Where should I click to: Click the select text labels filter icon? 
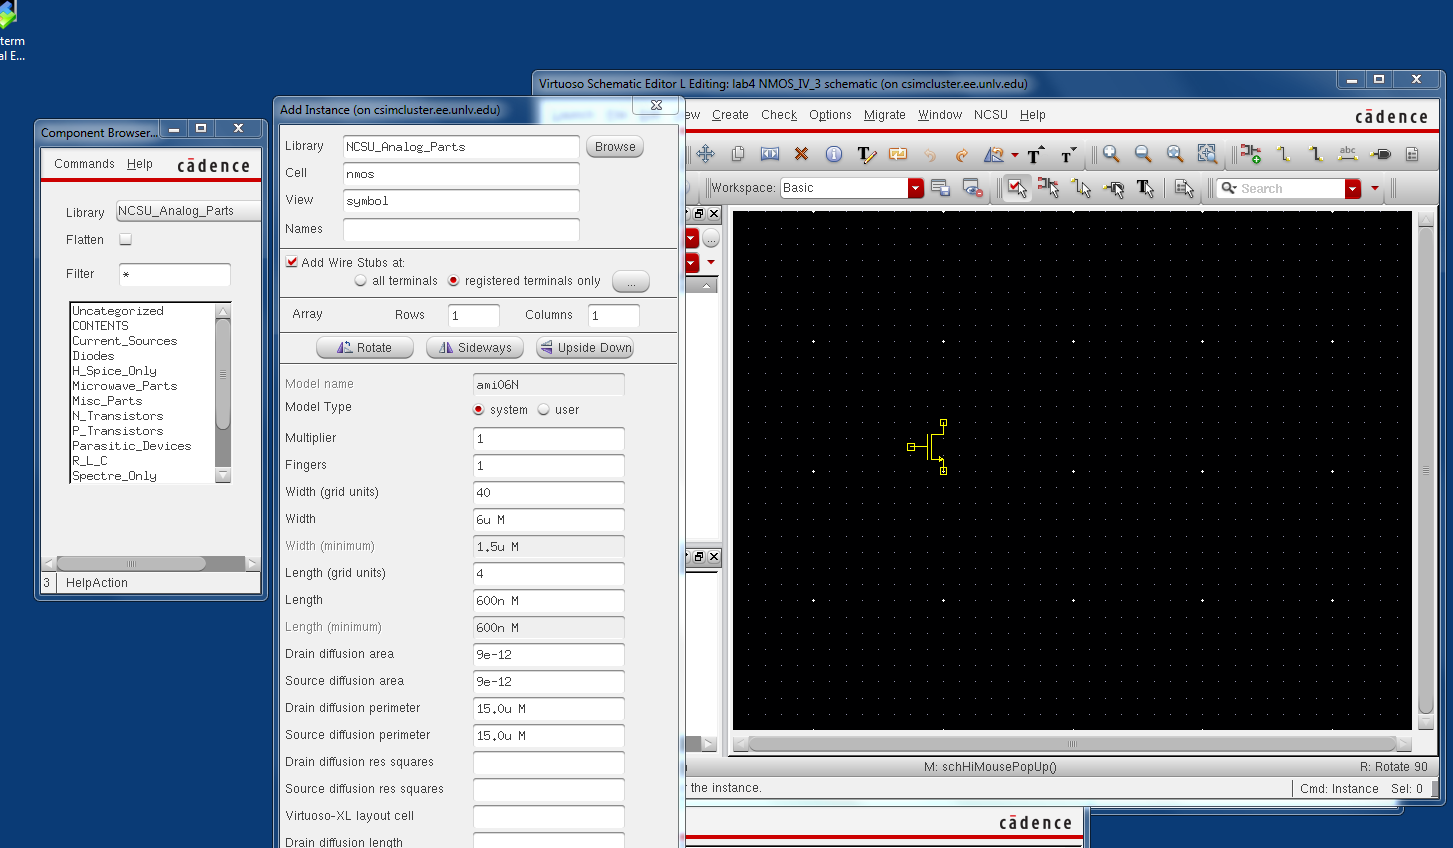(x=1145, y=188)
